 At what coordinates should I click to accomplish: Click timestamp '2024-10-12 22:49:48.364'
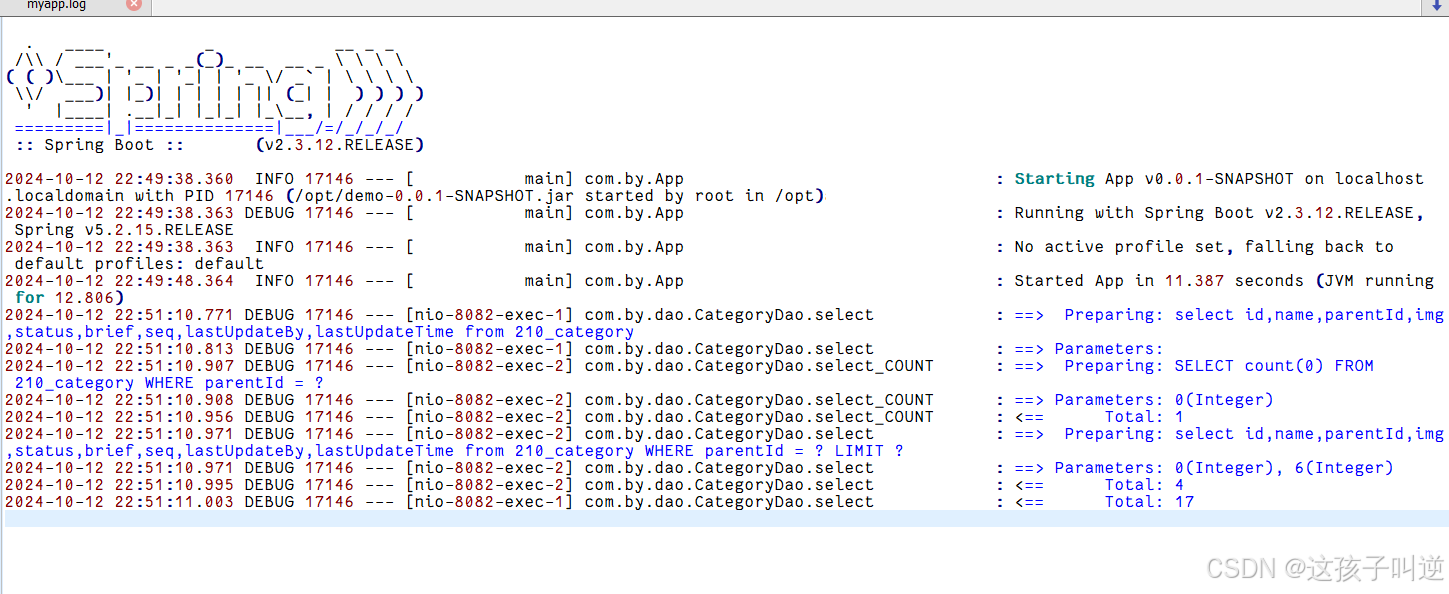120,281
